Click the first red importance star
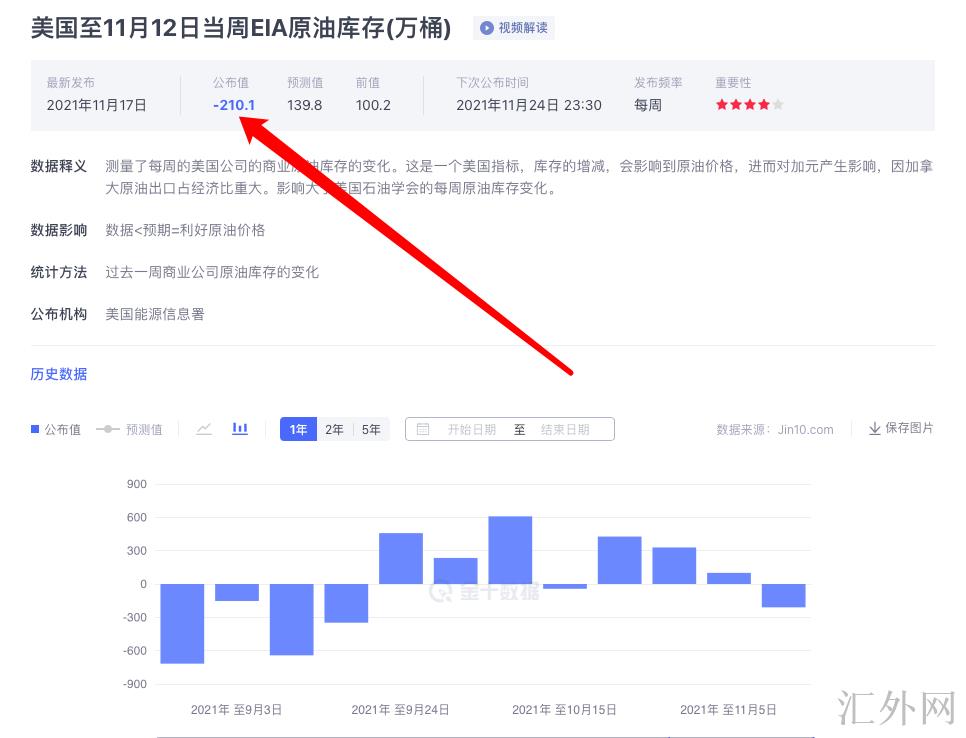The image size is (966, 738). click(x=721, y=105)
